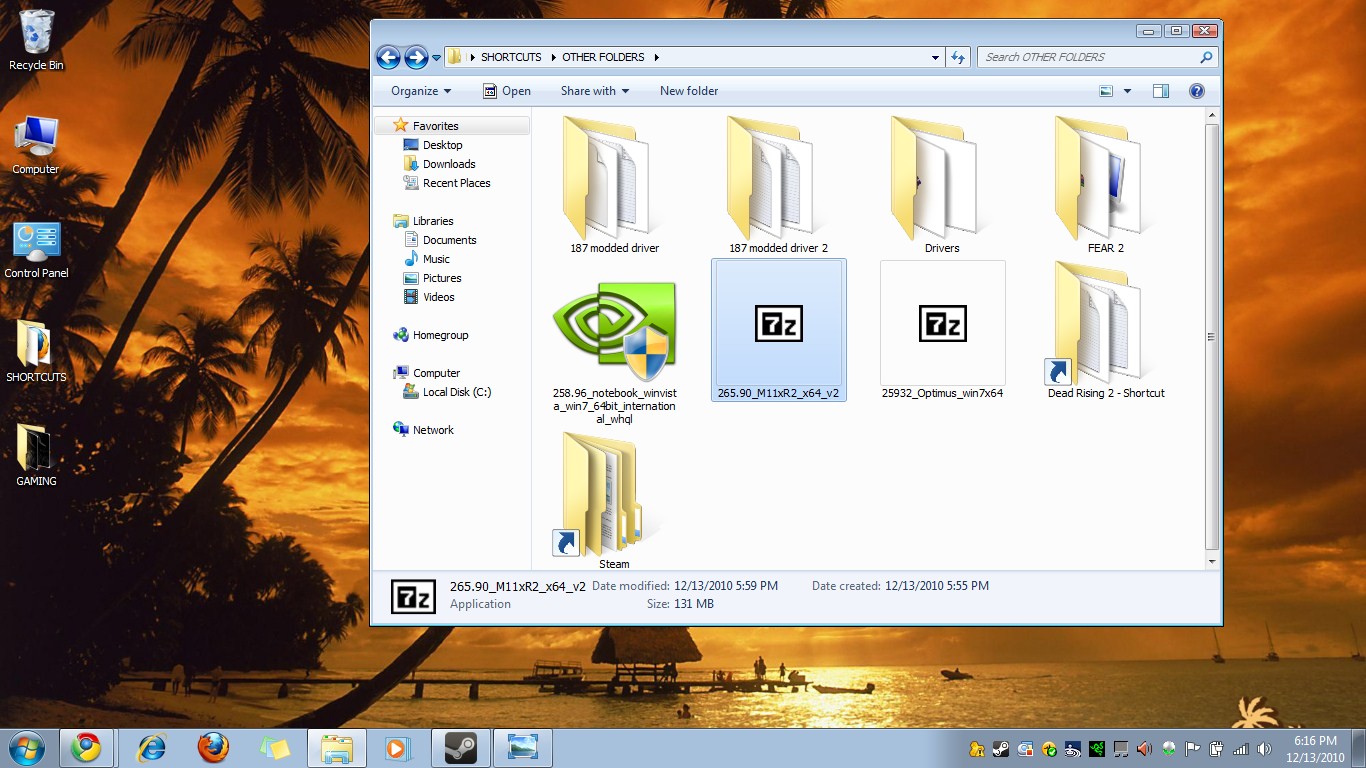This screenshot has width=1366, height=768.
Task: Click the network signal tray icon
Action: [1241, 749]
